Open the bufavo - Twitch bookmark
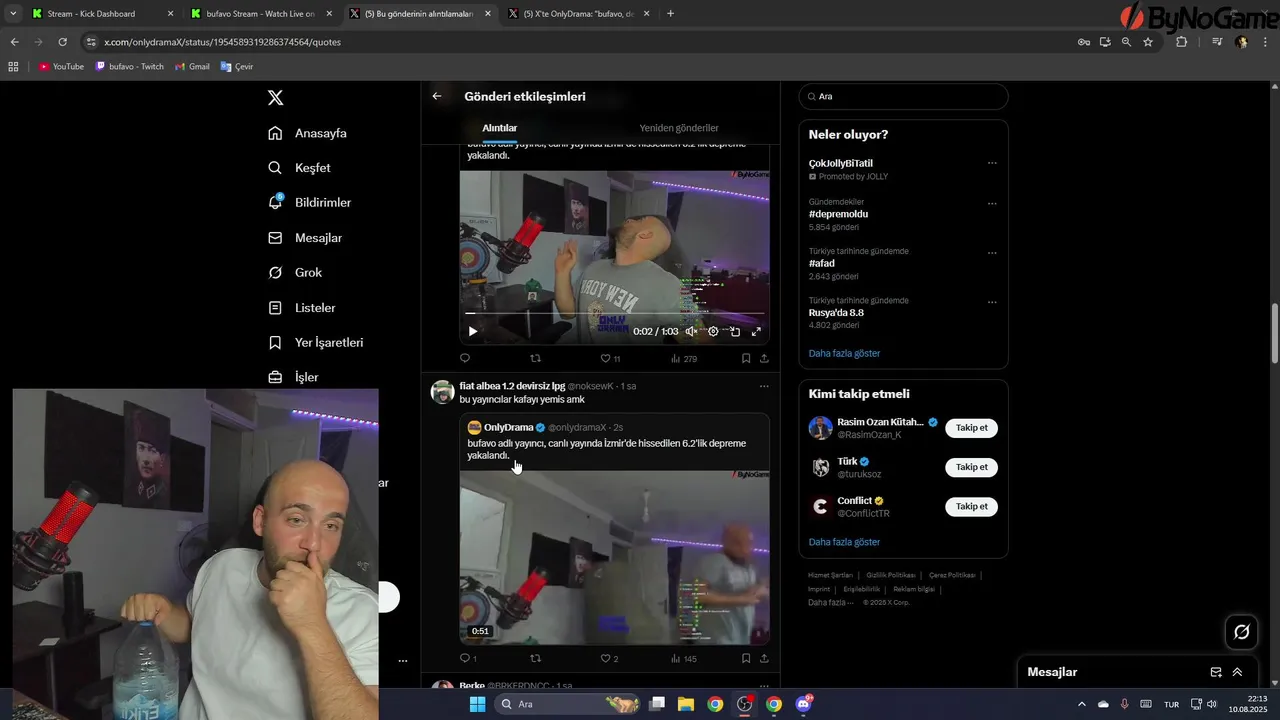Image resolution: width=1280 pixels, height=720 pixels. point(130,67)
